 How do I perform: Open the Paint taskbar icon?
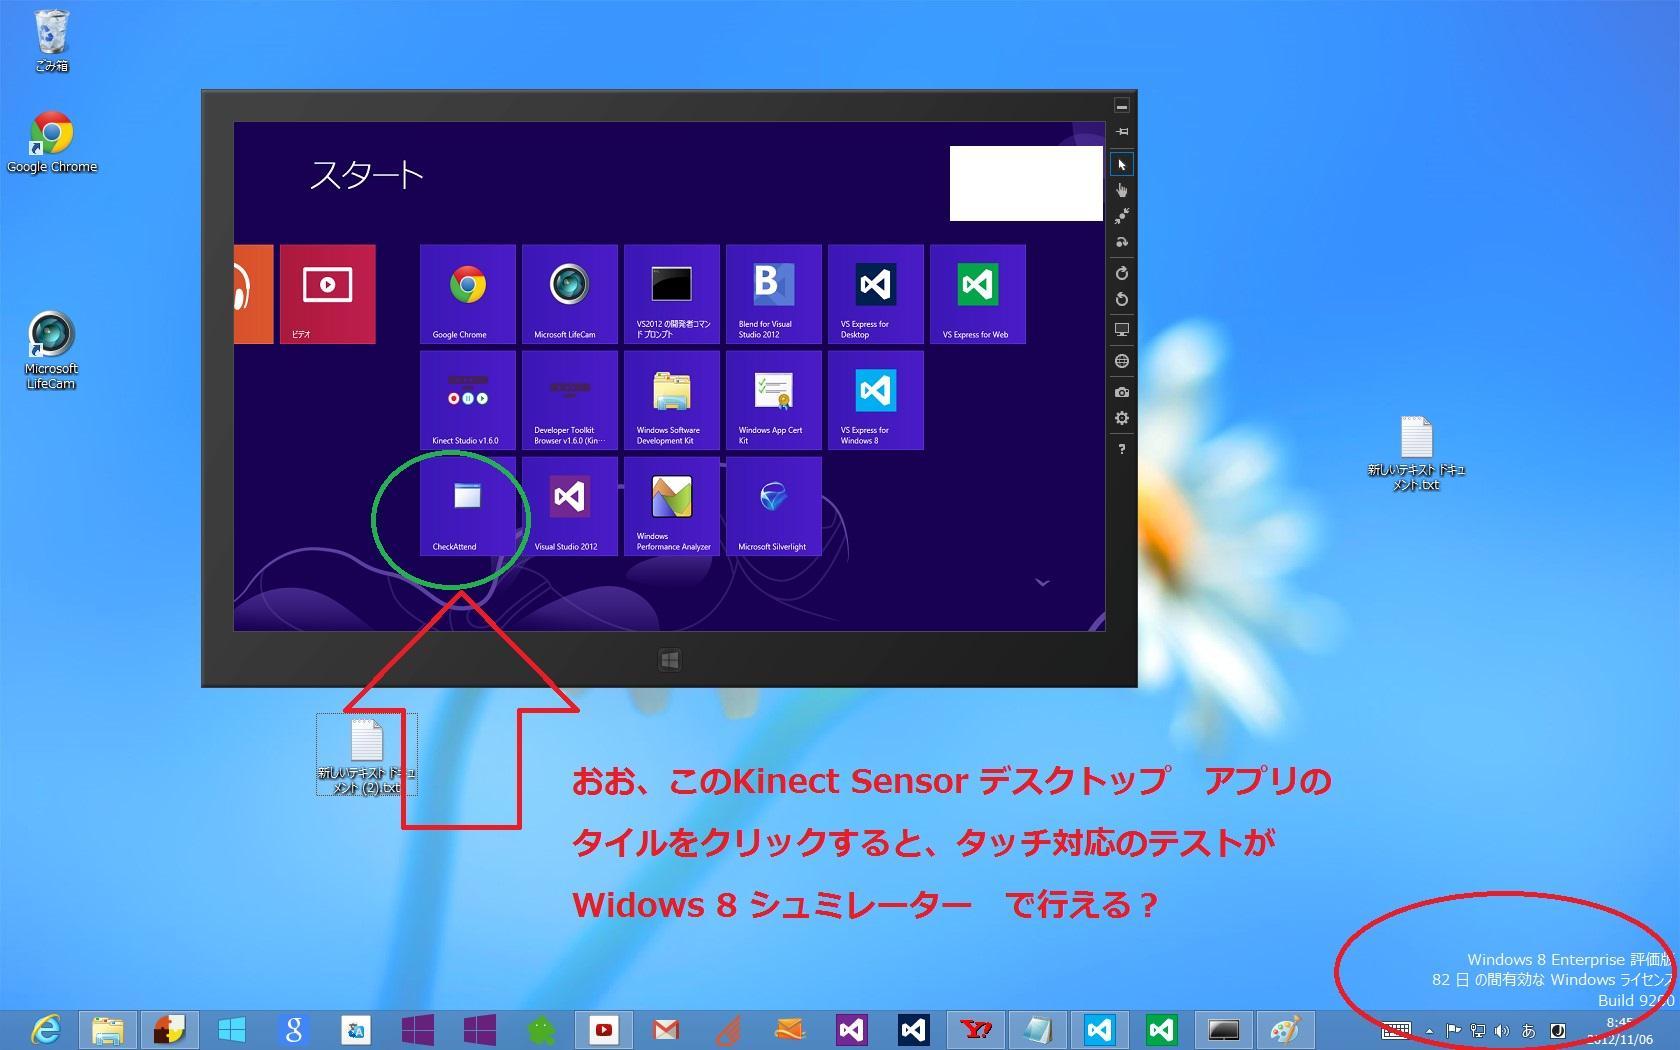1285,1030
